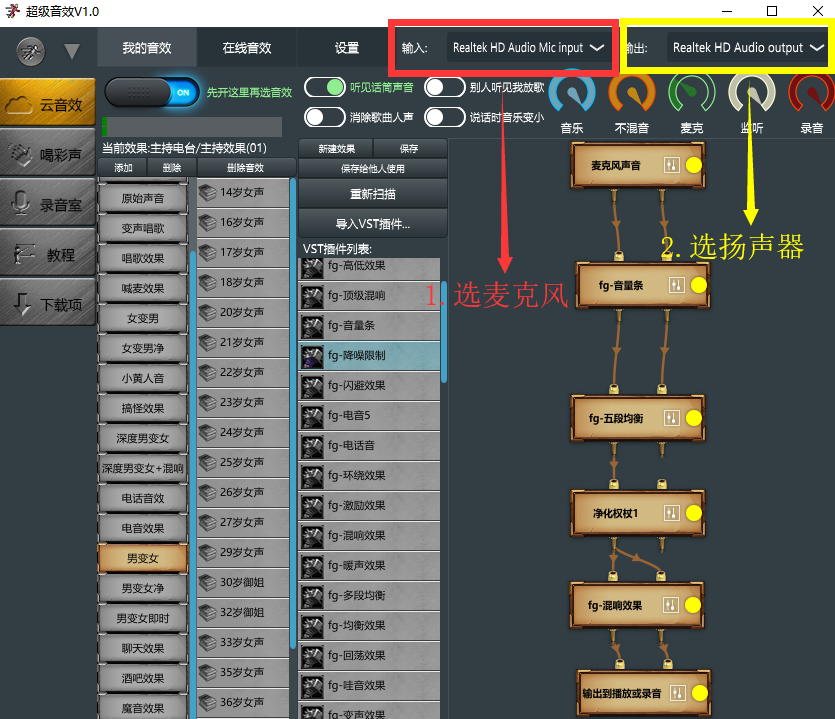Click the fg-闪避效果 plugin icon
The height and width of the screenshot is (719, 835).
312,387
